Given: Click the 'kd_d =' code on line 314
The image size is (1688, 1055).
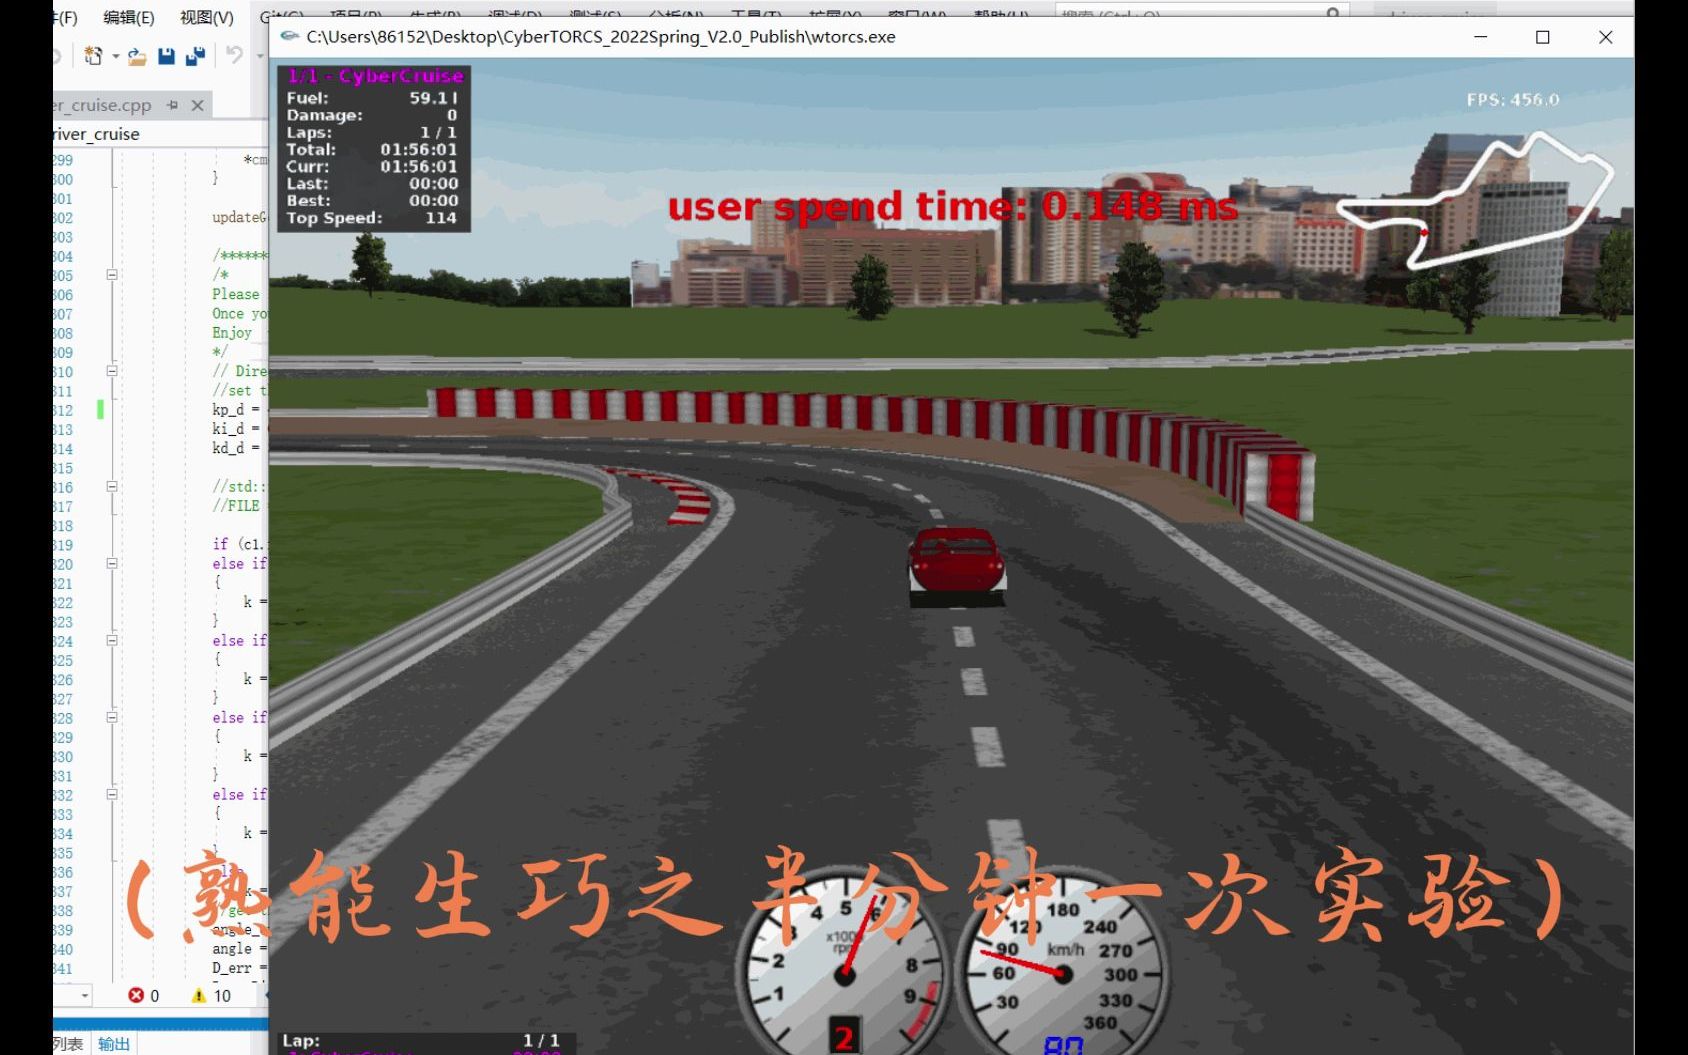Looking at the screenshot, I should 236,448.
